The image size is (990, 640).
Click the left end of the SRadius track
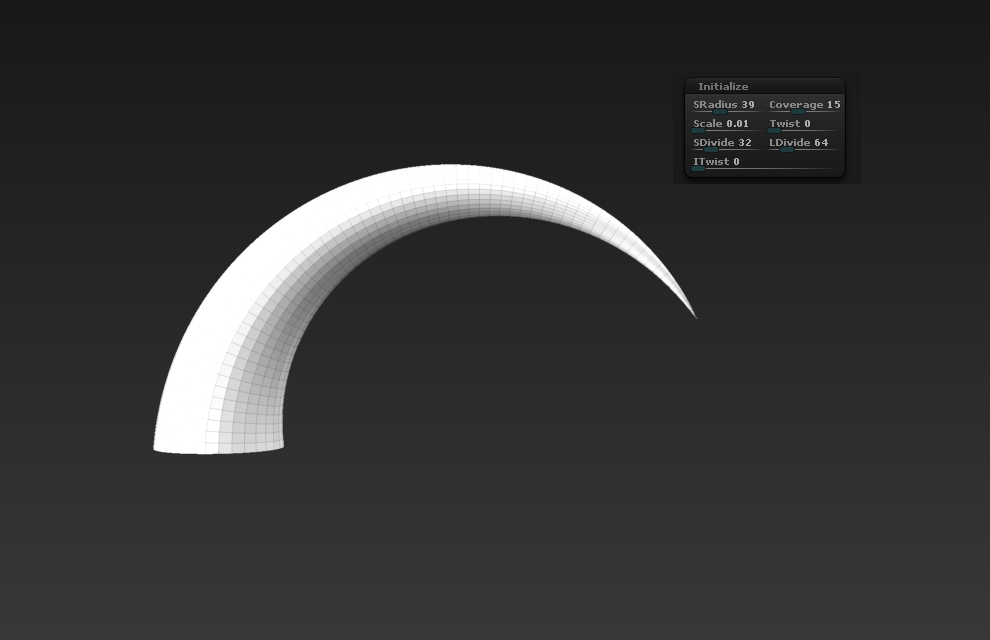pyautogui.click(x=692, y=112)
